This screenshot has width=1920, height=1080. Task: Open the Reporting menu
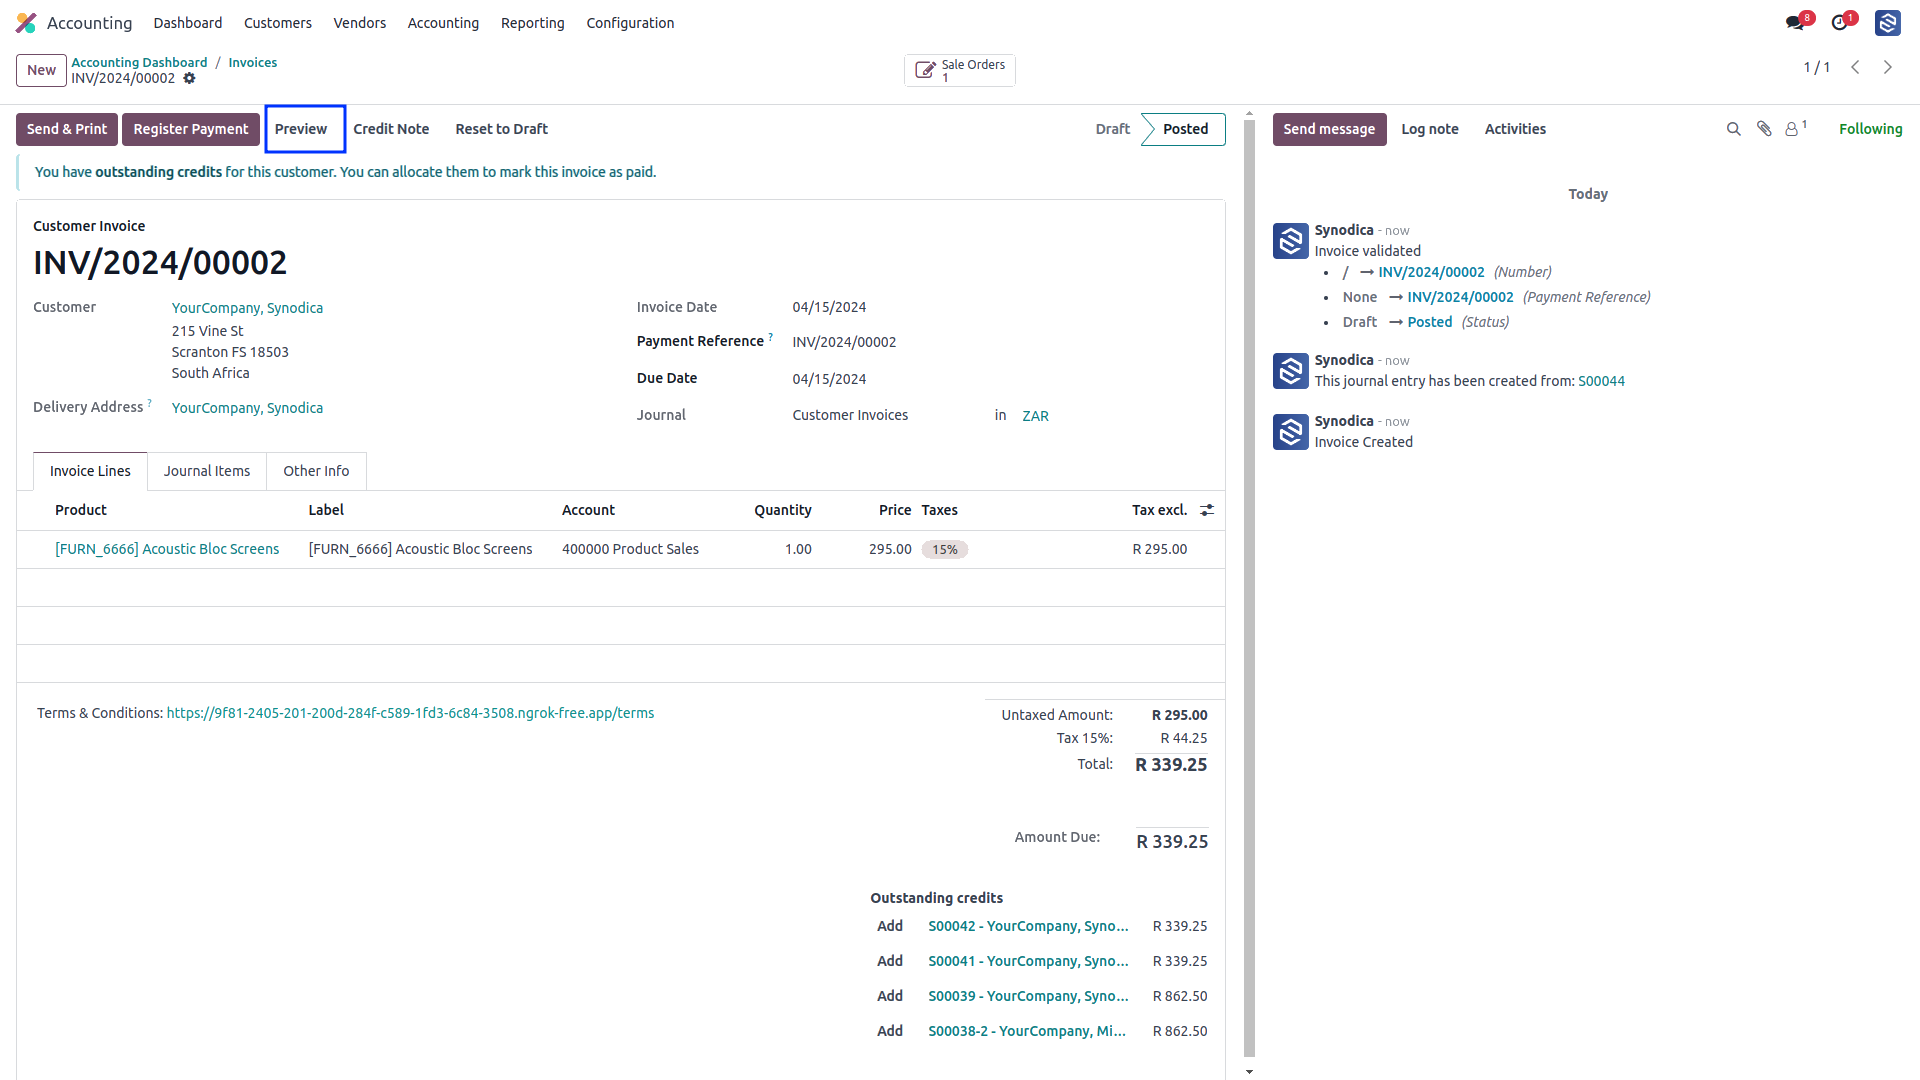(x=533, y=23)
